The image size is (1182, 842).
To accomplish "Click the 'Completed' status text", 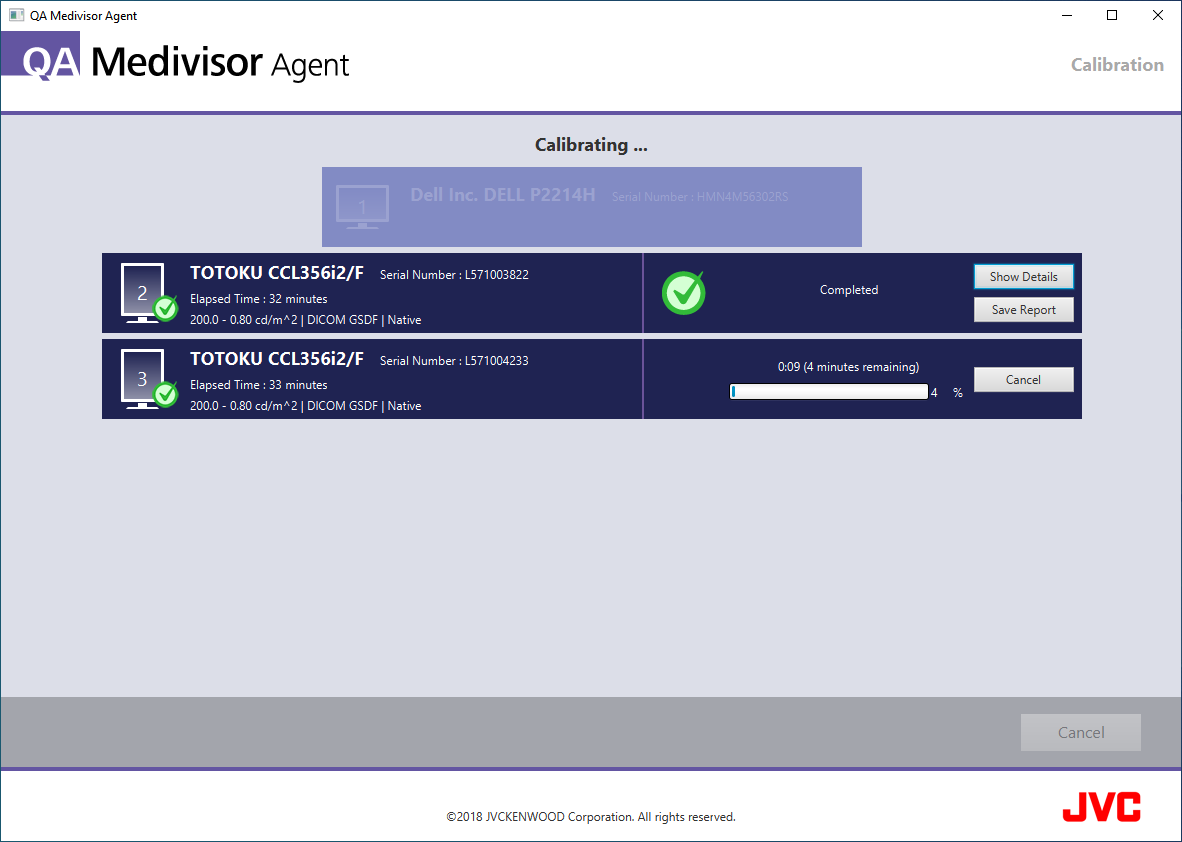I will pos(849,290).
